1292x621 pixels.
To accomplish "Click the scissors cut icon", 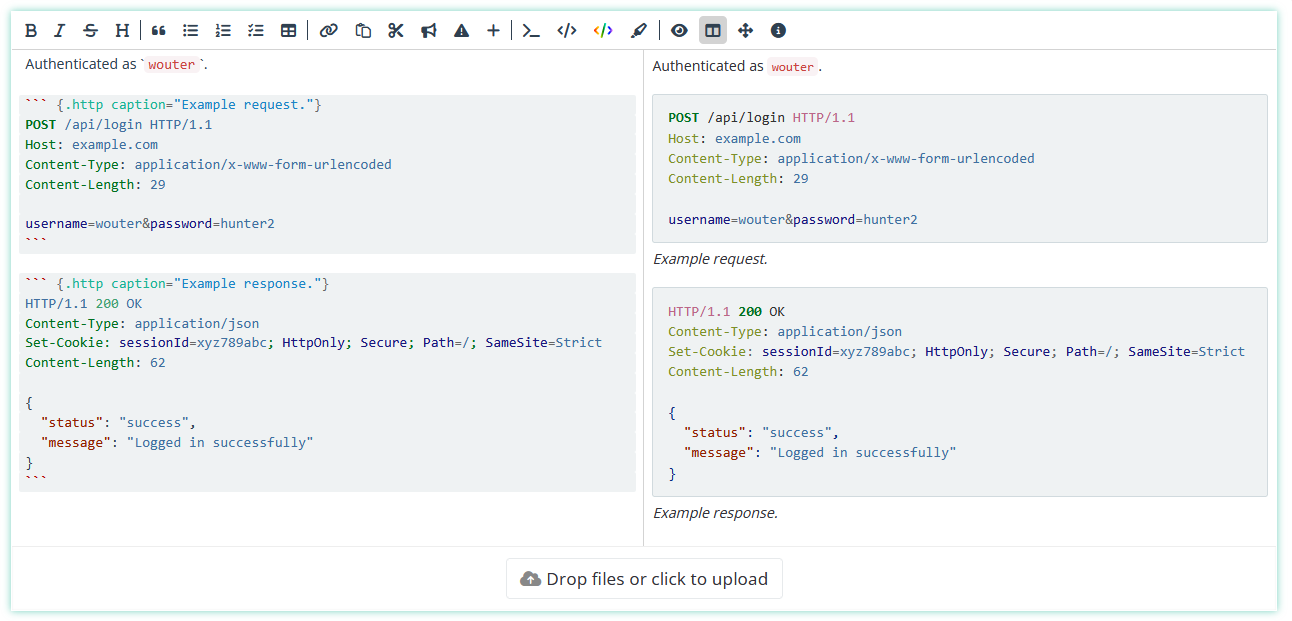I will point(396,31).
